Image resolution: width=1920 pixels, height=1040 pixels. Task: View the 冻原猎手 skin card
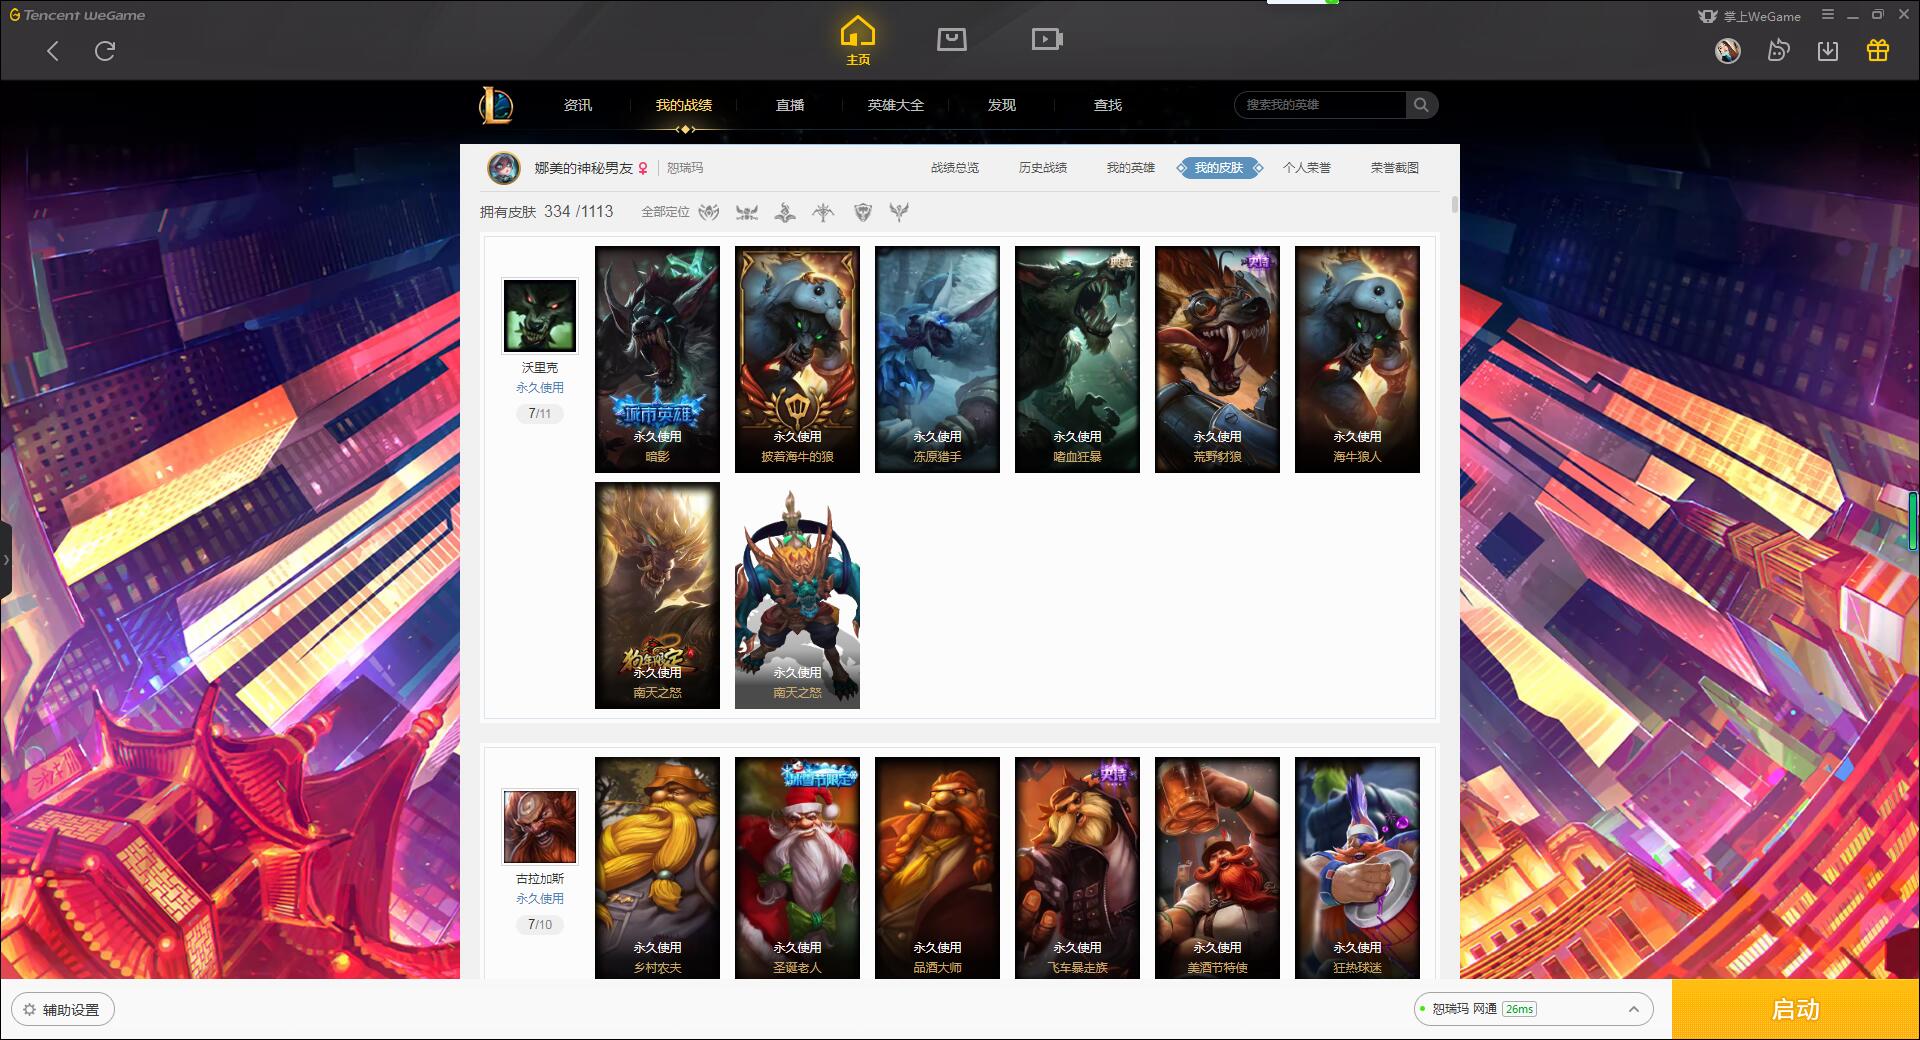(937, 359)
